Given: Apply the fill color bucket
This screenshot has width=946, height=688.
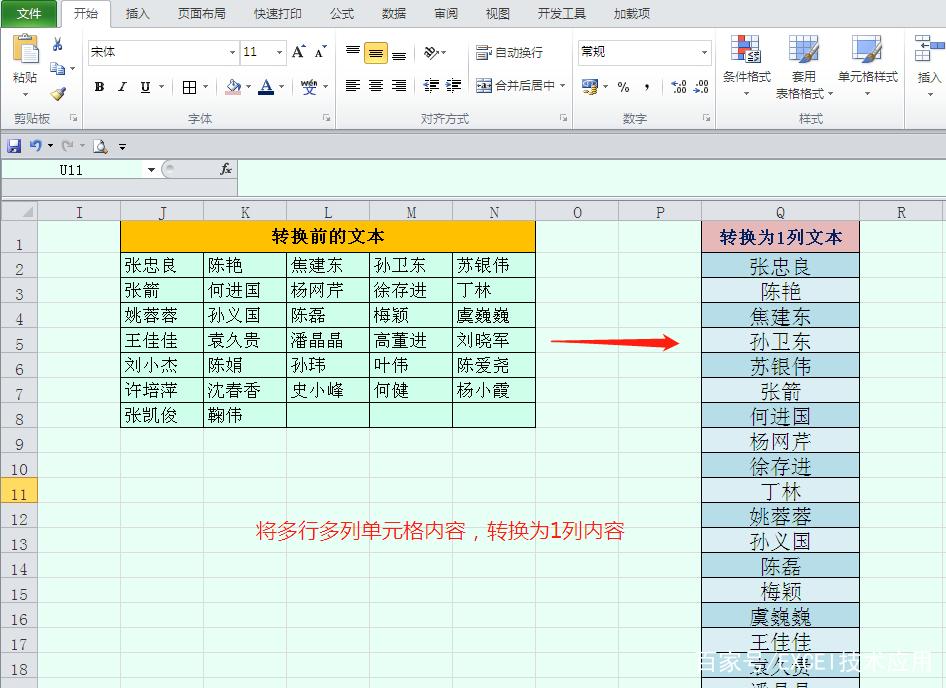Looking at the screenshot, I should 233,87.
